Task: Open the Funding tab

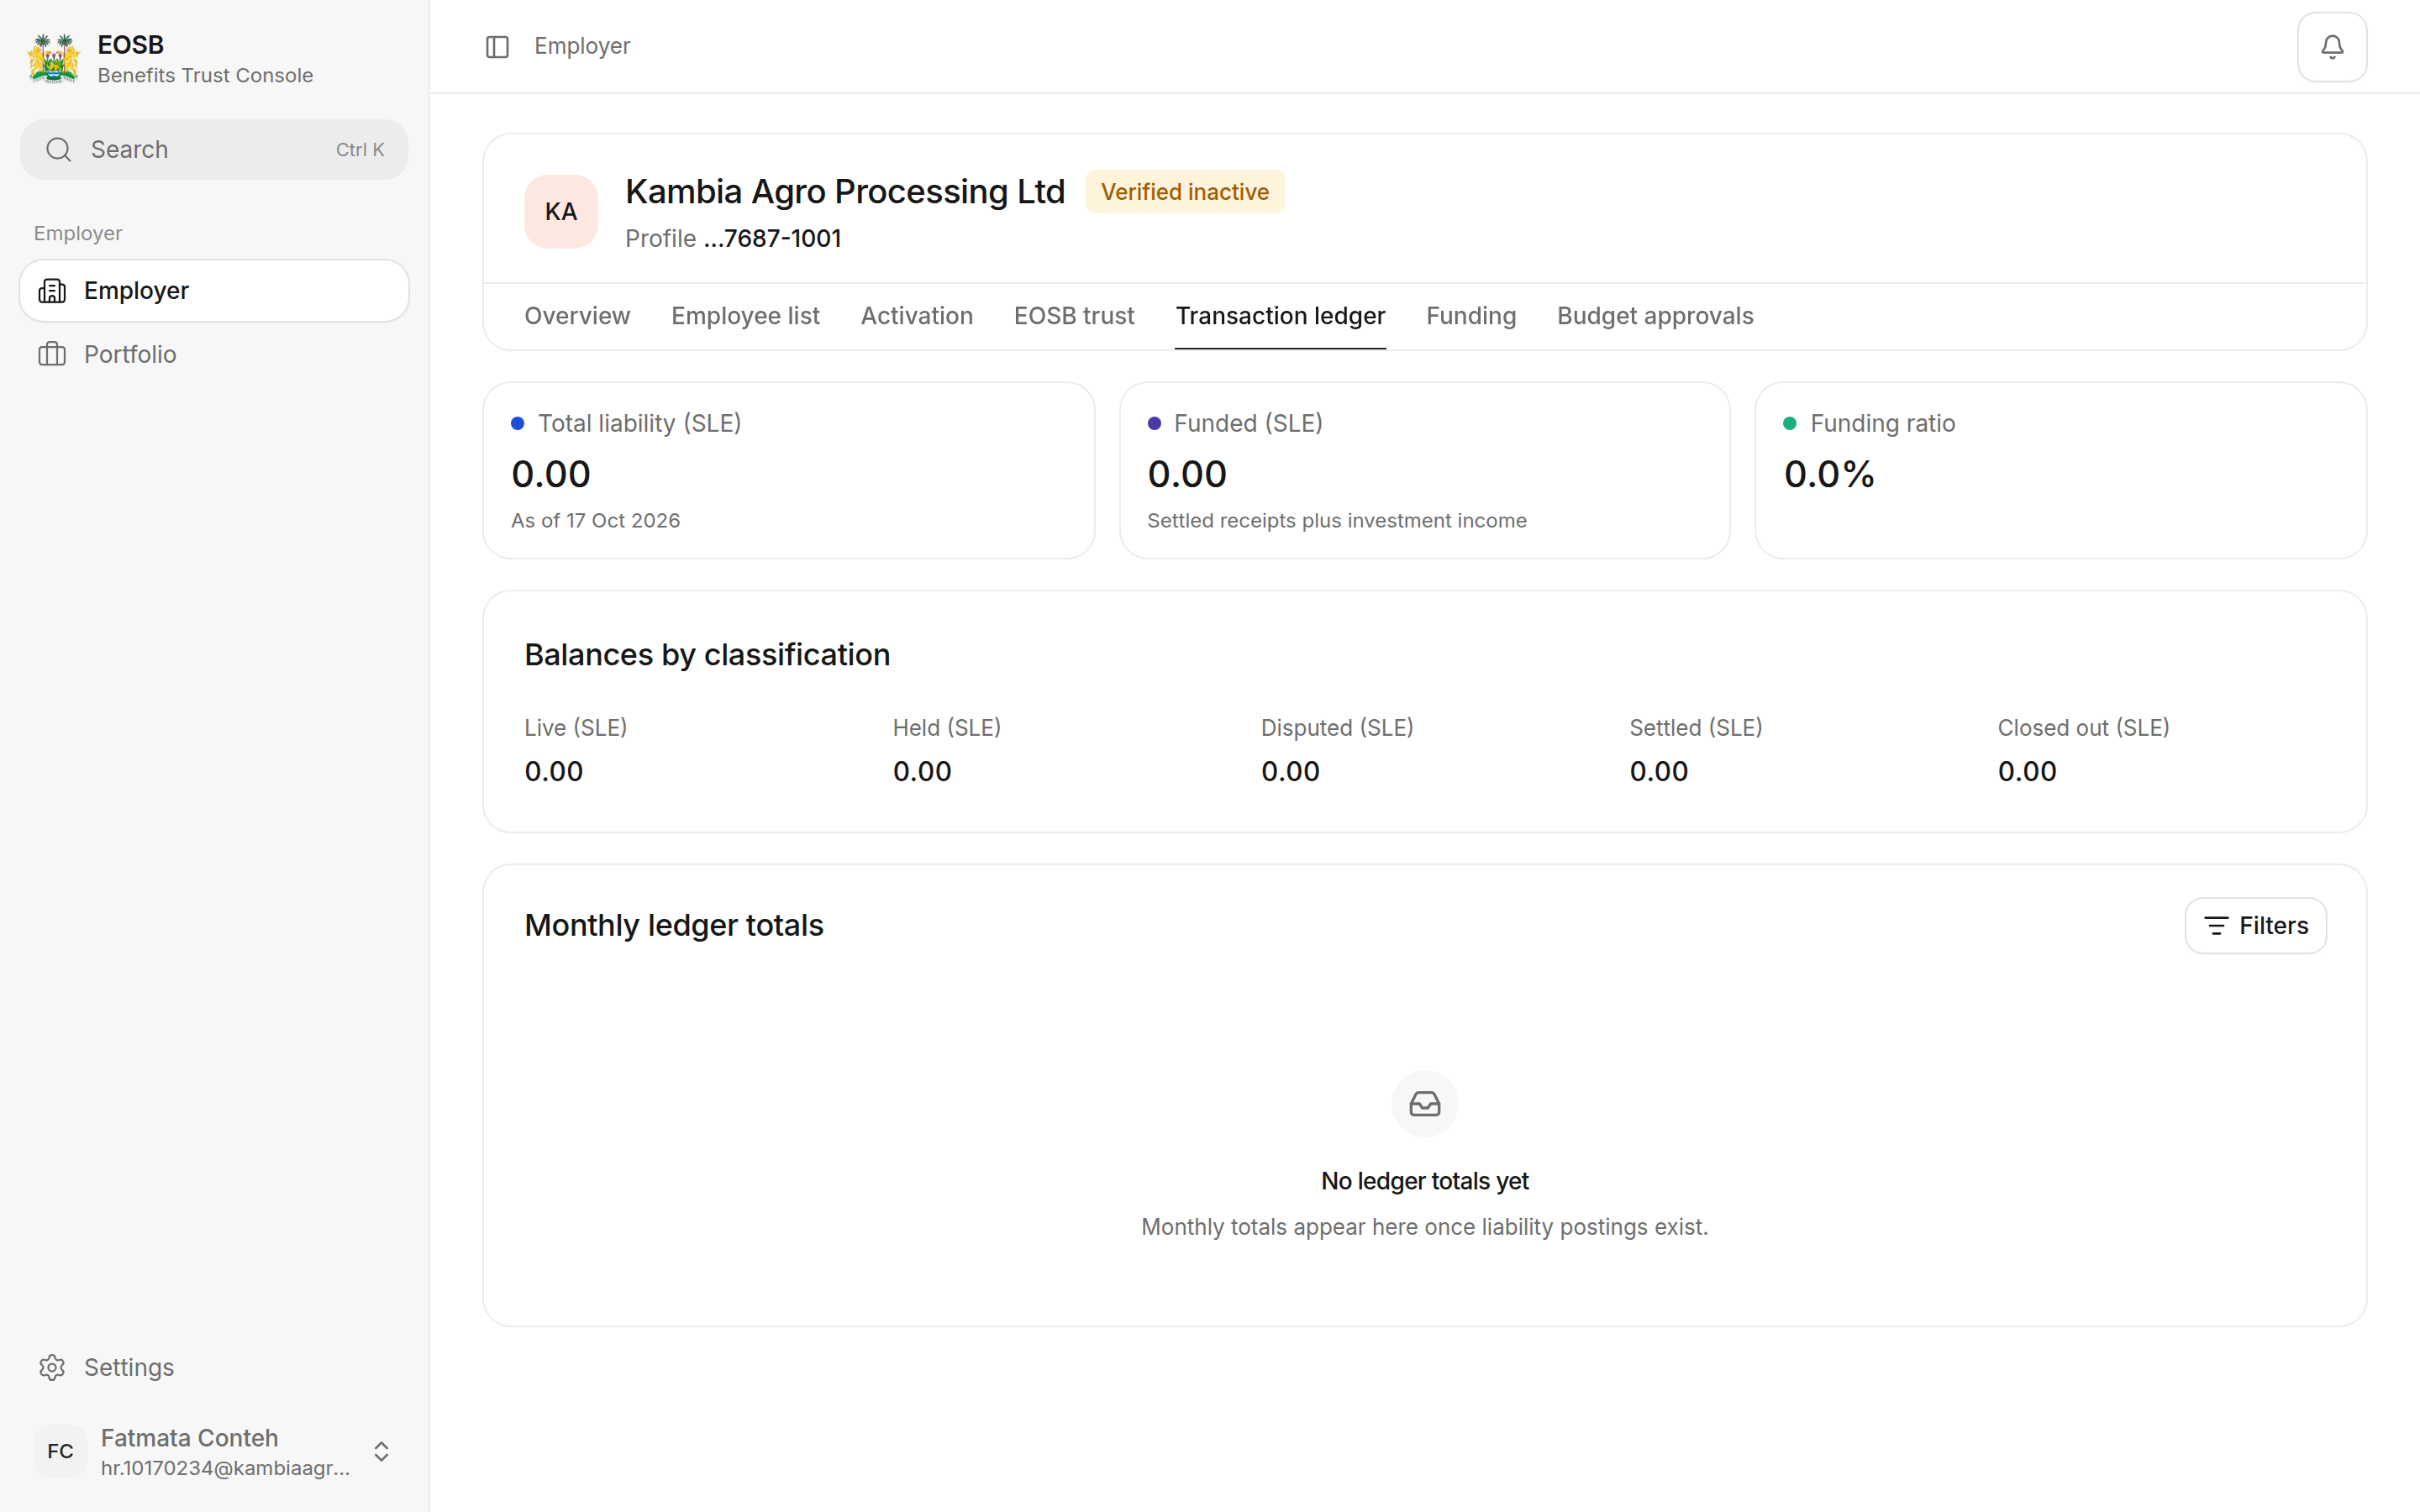Action: coord(1471,316)
